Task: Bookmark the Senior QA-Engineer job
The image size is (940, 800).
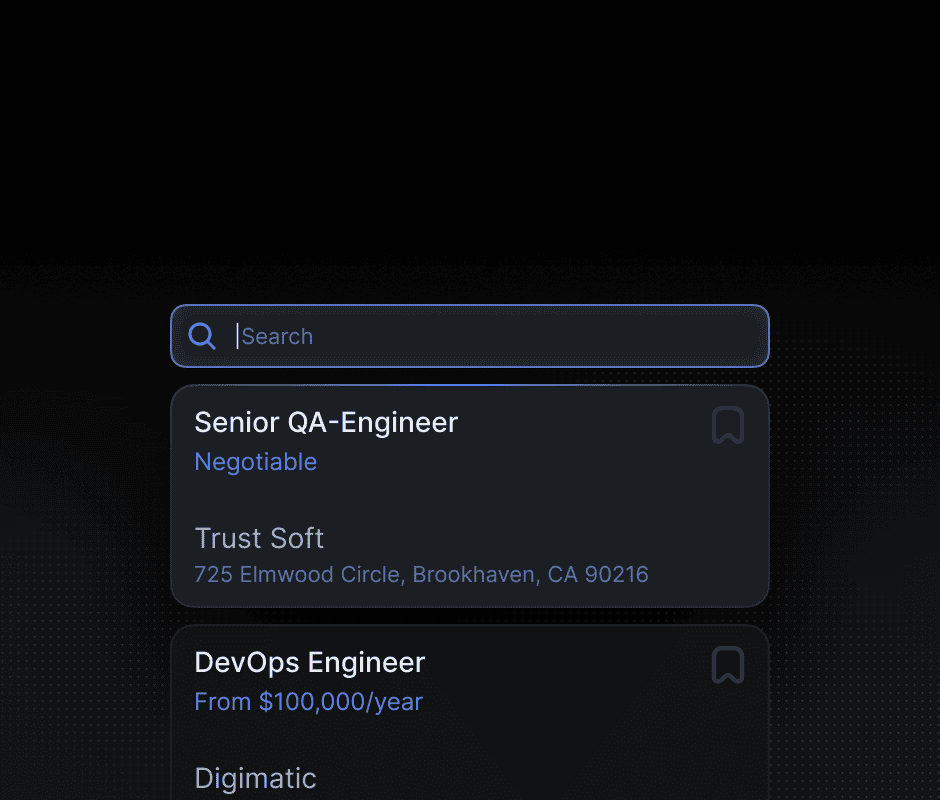Action: (x=728, y=425)
